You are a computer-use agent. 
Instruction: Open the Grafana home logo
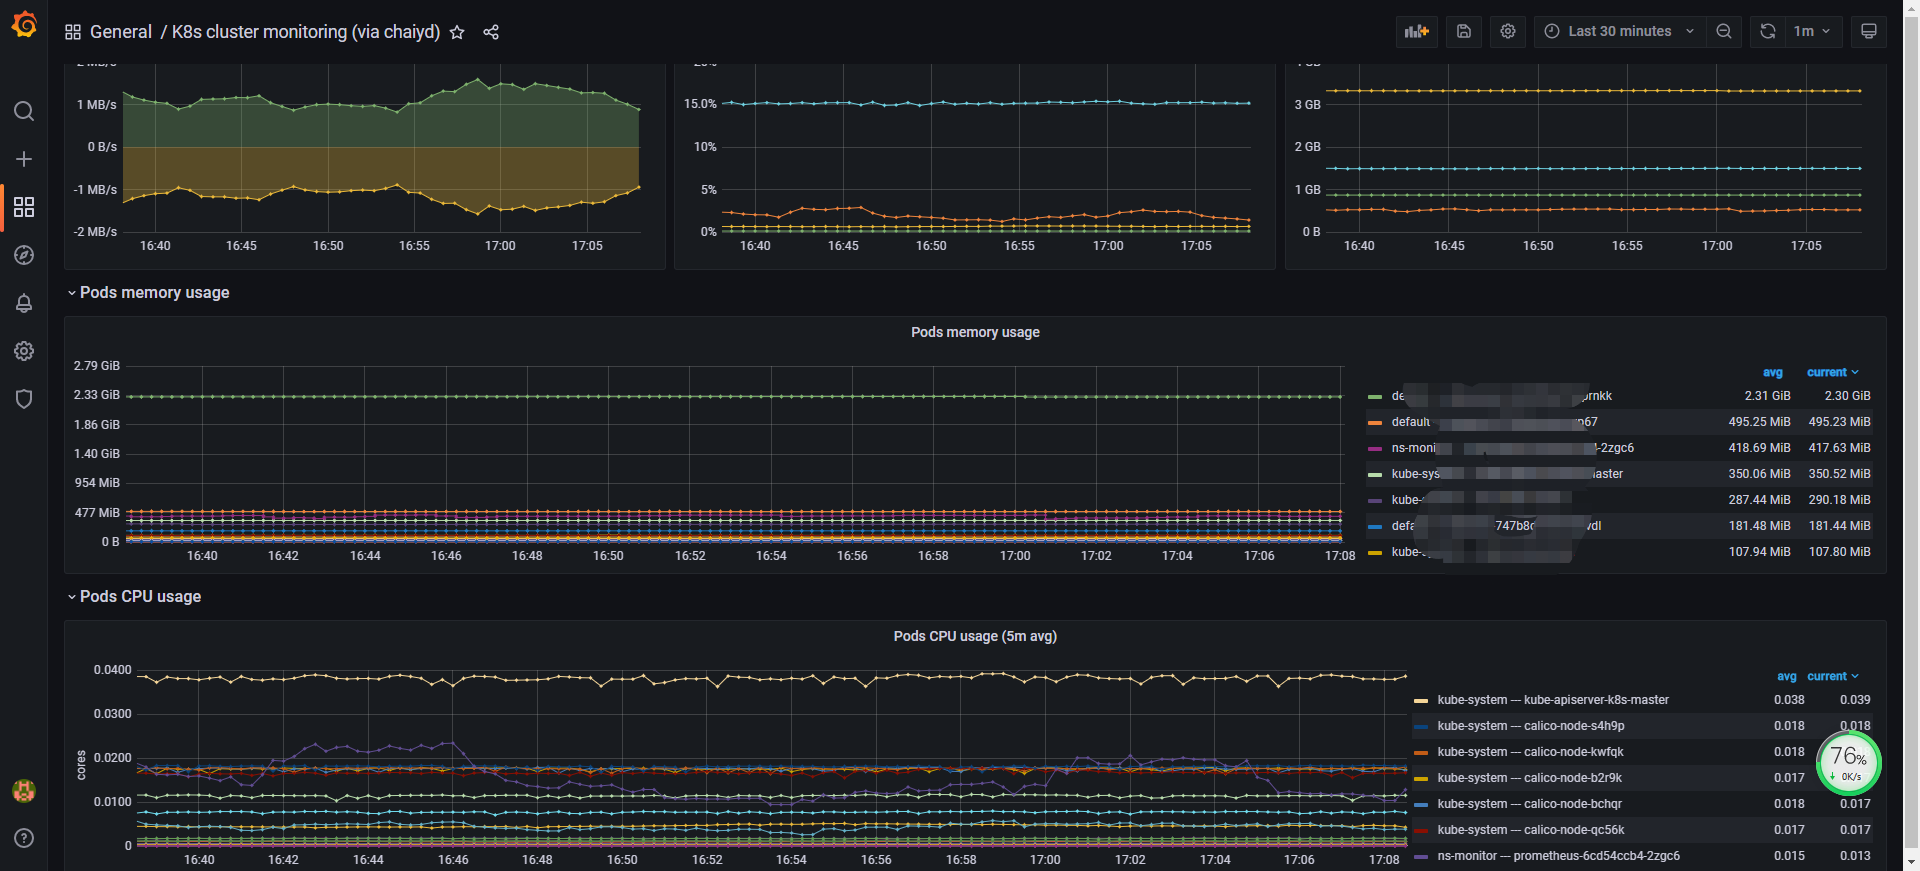24,24
